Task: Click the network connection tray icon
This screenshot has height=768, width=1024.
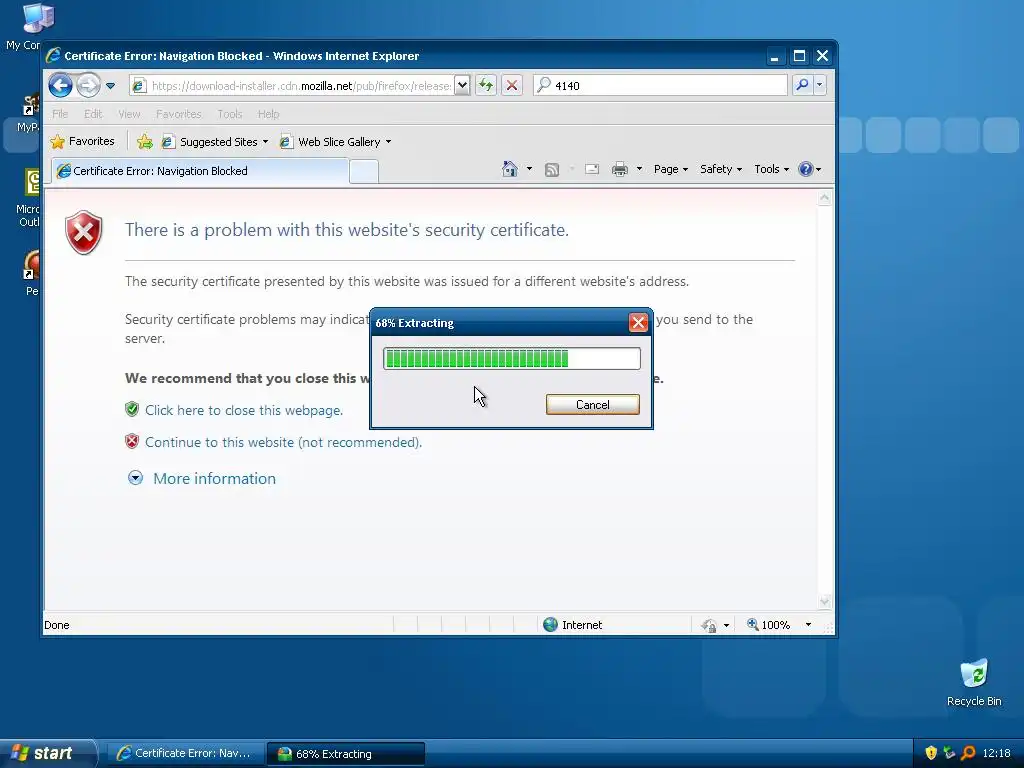Action: pyautogui.click(x=950, y=753)
